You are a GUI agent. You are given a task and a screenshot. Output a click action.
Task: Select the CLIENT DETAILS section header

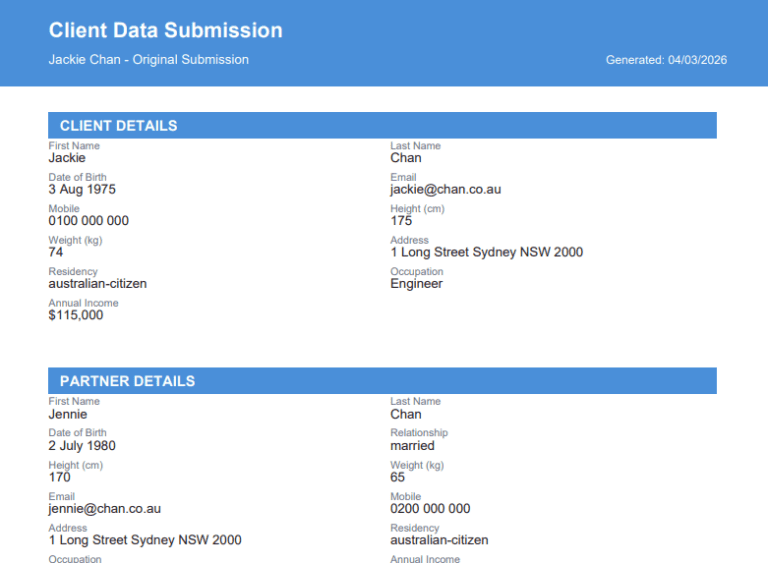(x=118, y=126)
